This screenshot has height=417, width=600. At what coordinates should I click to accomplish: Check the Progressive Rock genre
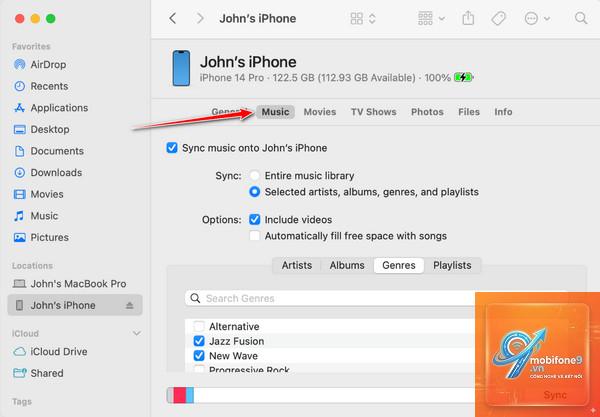click(x=199, y=369)
